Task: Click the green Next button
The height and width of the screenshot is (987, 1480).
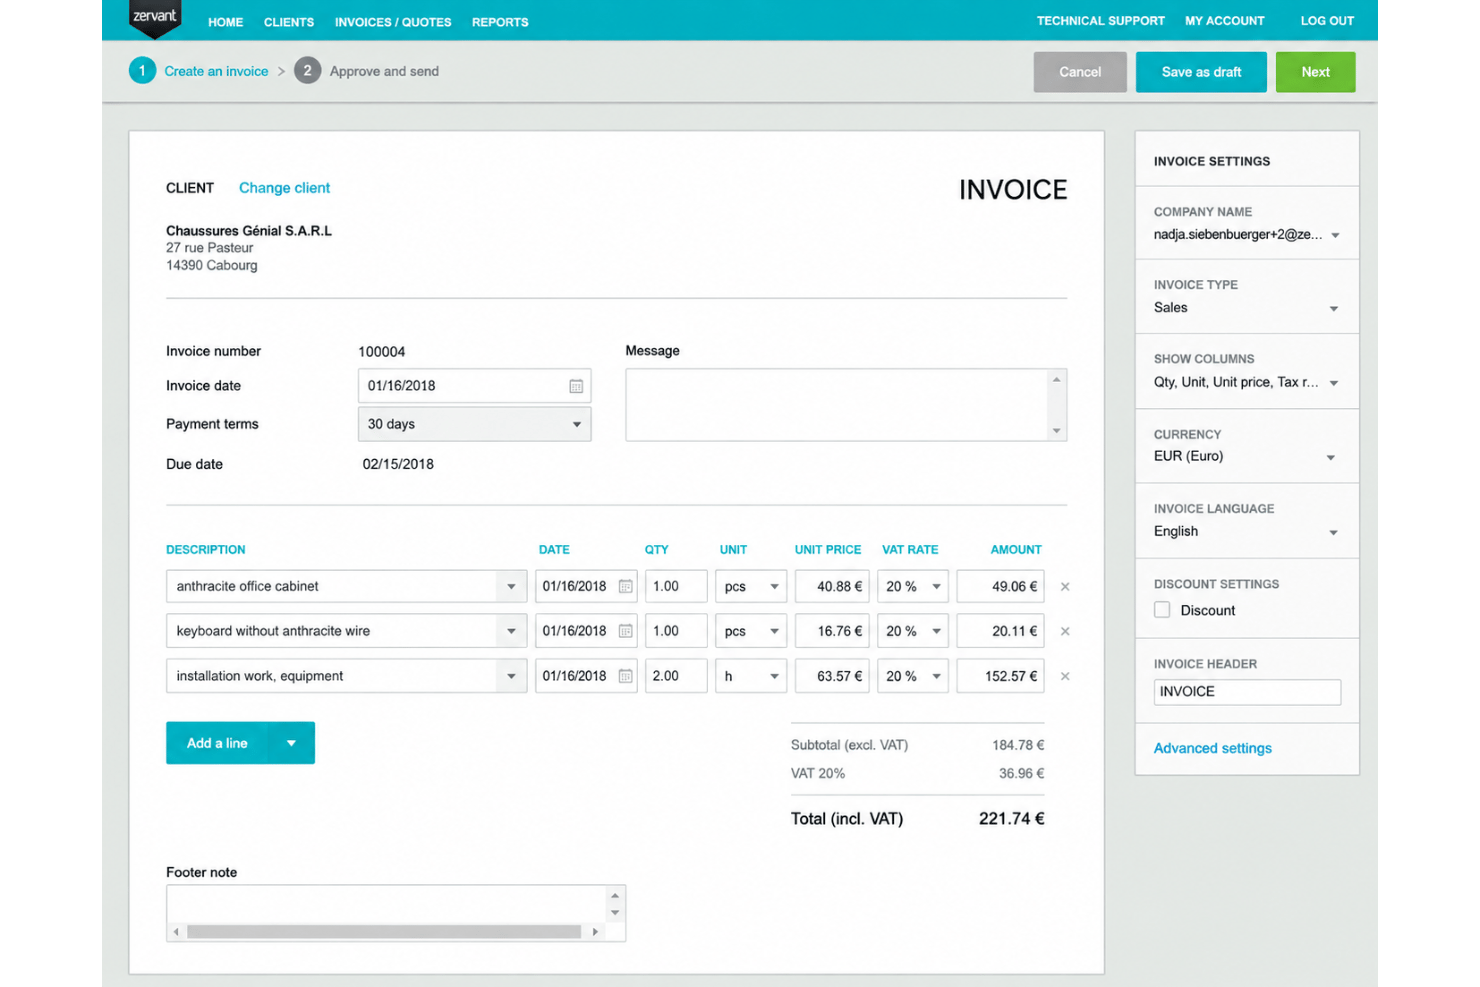Action: [x=1315, y=72]
